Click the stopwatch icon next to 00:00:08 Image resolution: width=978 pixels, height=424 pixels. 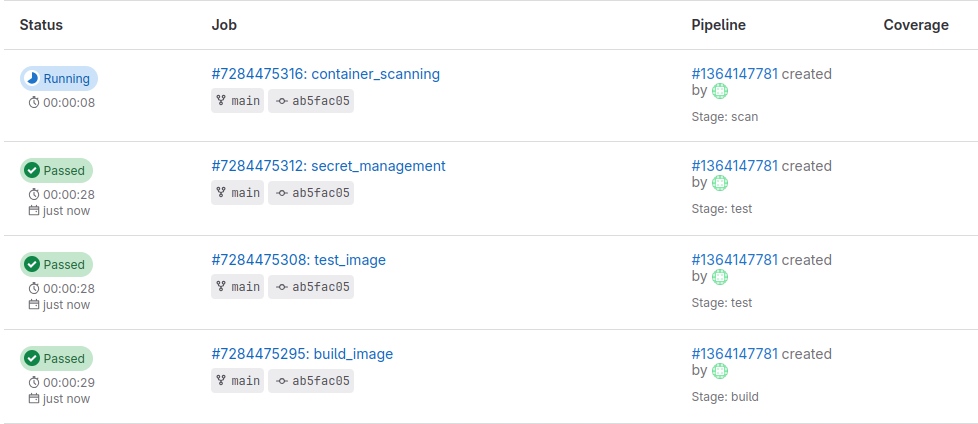[x=34, y=102]
